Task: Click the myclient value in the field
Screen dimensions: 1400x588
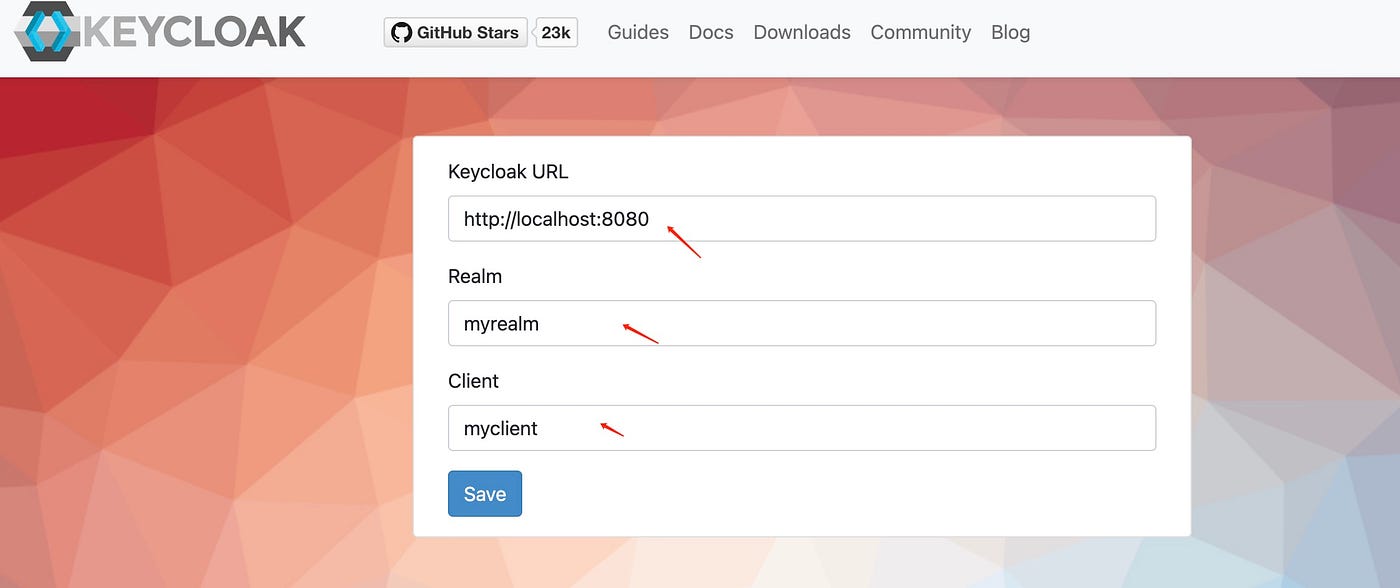Action: (x=500, y=428)
